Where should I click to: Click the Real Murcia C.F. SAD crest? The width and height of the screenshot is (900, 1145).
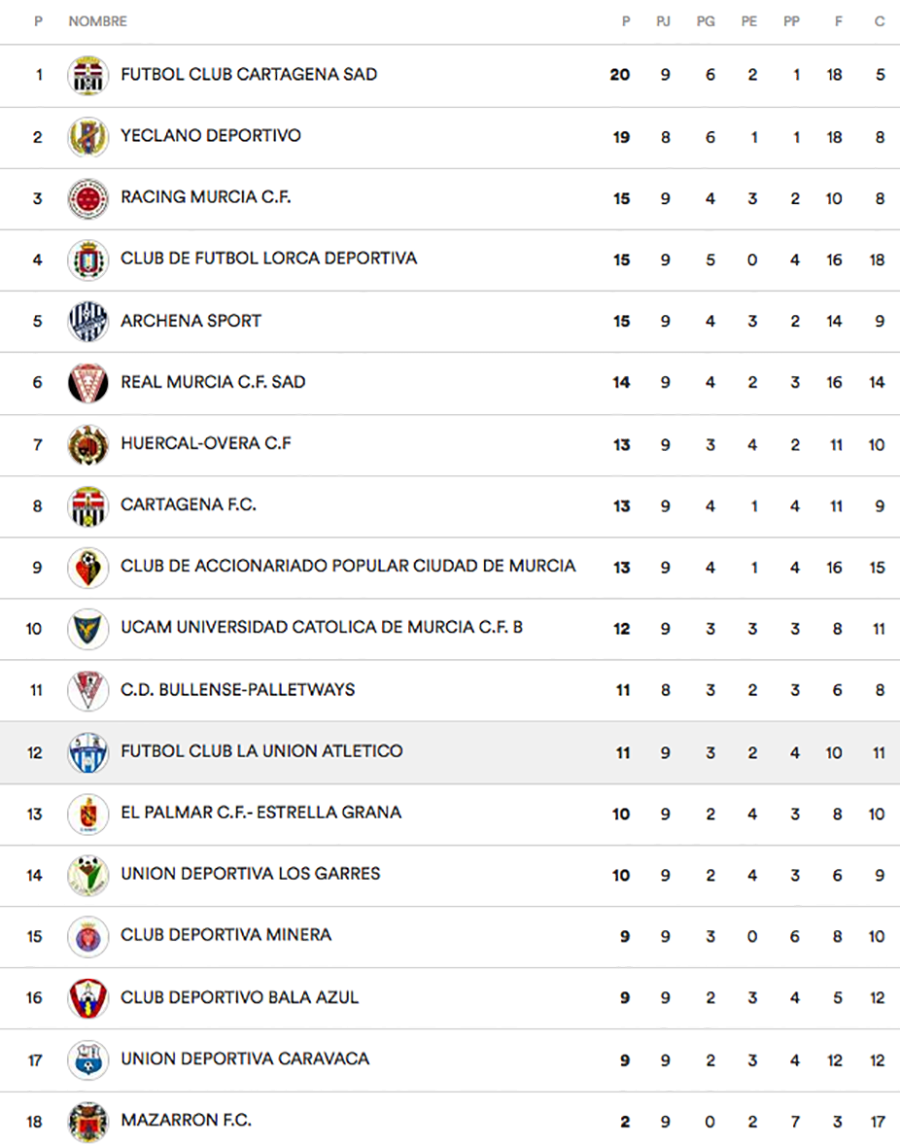[x=88, y=383]
